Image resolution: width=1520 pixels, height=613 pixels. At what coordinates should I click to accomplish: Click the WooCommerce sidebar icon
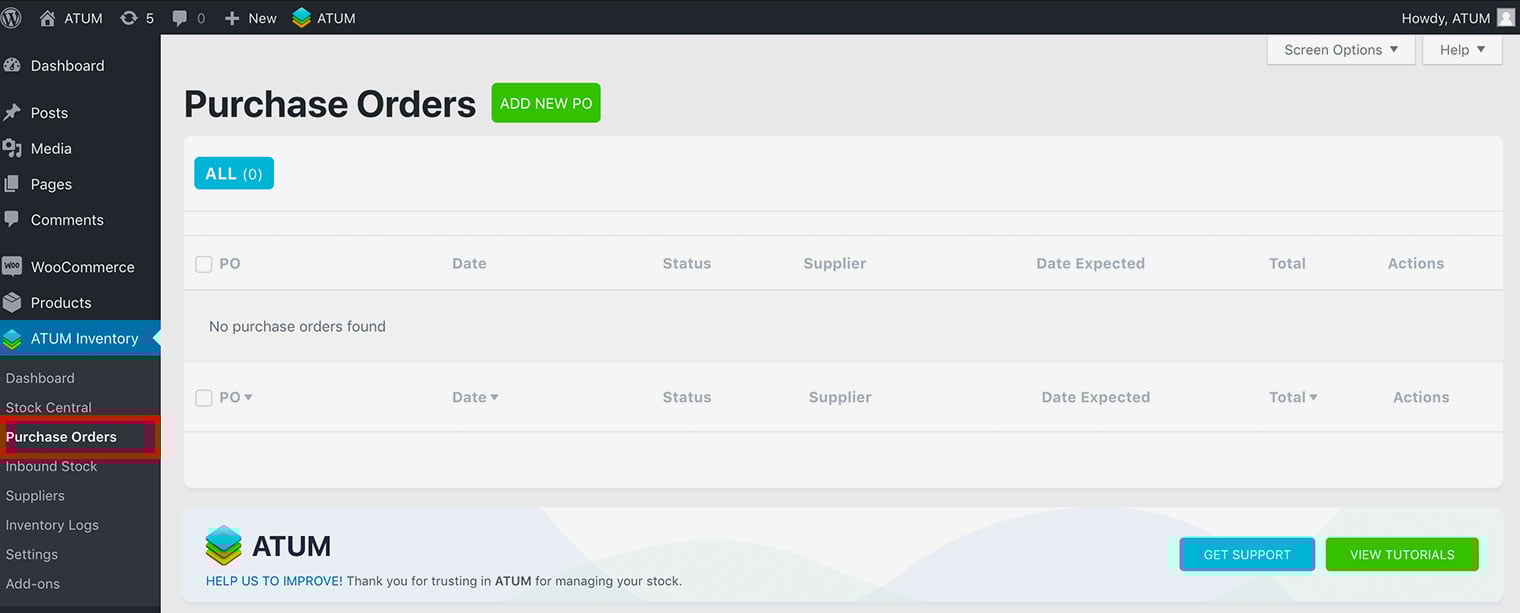[12, 267]
